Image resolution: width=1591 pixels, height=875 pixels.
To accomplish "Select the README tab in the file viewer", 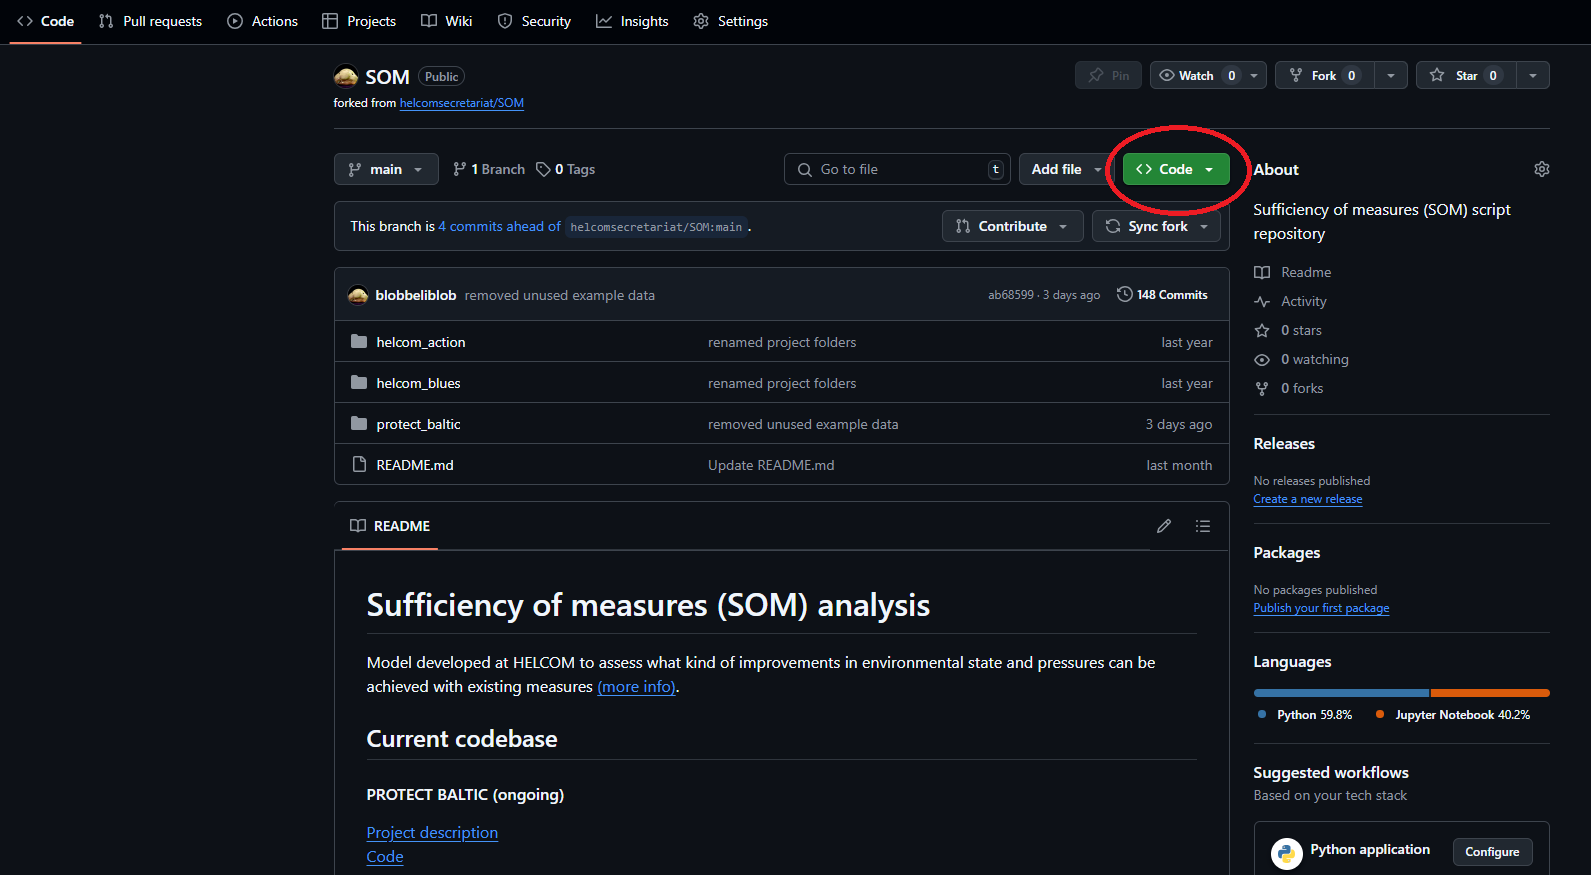I will coord(390,526).
